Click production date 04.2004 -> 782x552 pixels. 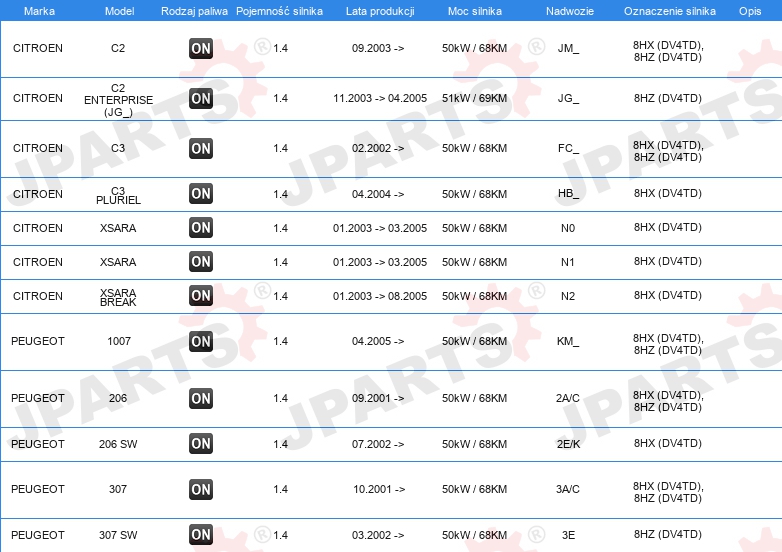point(378,194)
